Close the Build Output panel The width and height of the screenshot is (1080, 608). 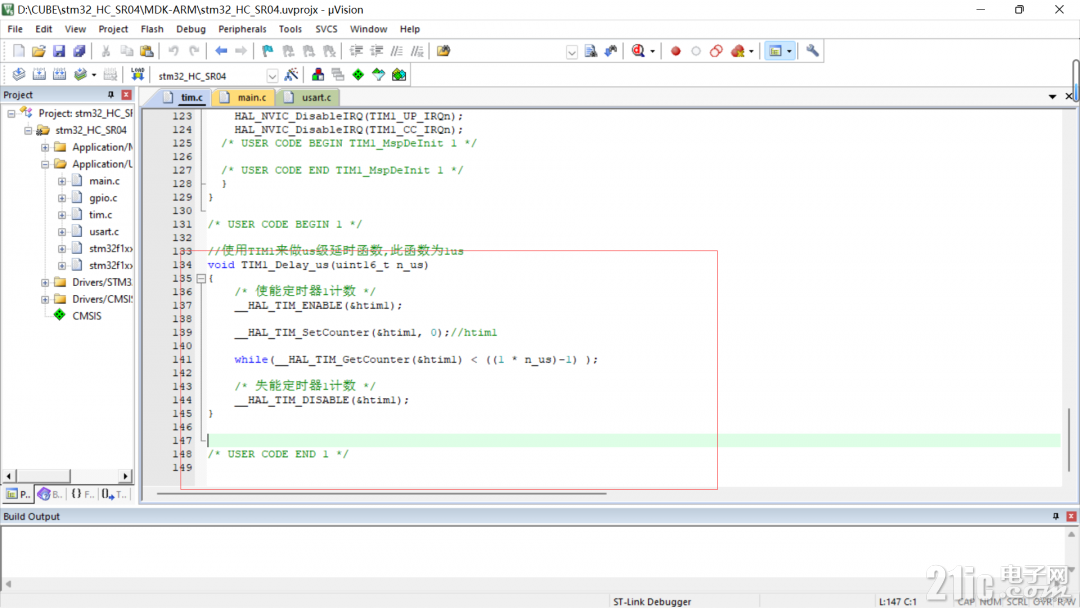pos(1071,516)
